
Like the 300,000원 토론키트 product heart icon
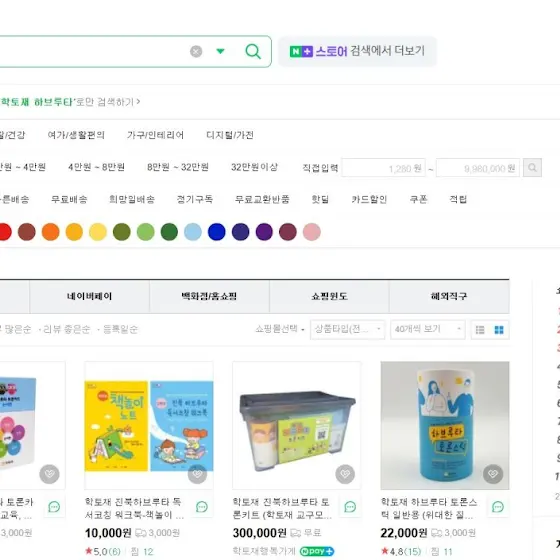coord(345,474)
